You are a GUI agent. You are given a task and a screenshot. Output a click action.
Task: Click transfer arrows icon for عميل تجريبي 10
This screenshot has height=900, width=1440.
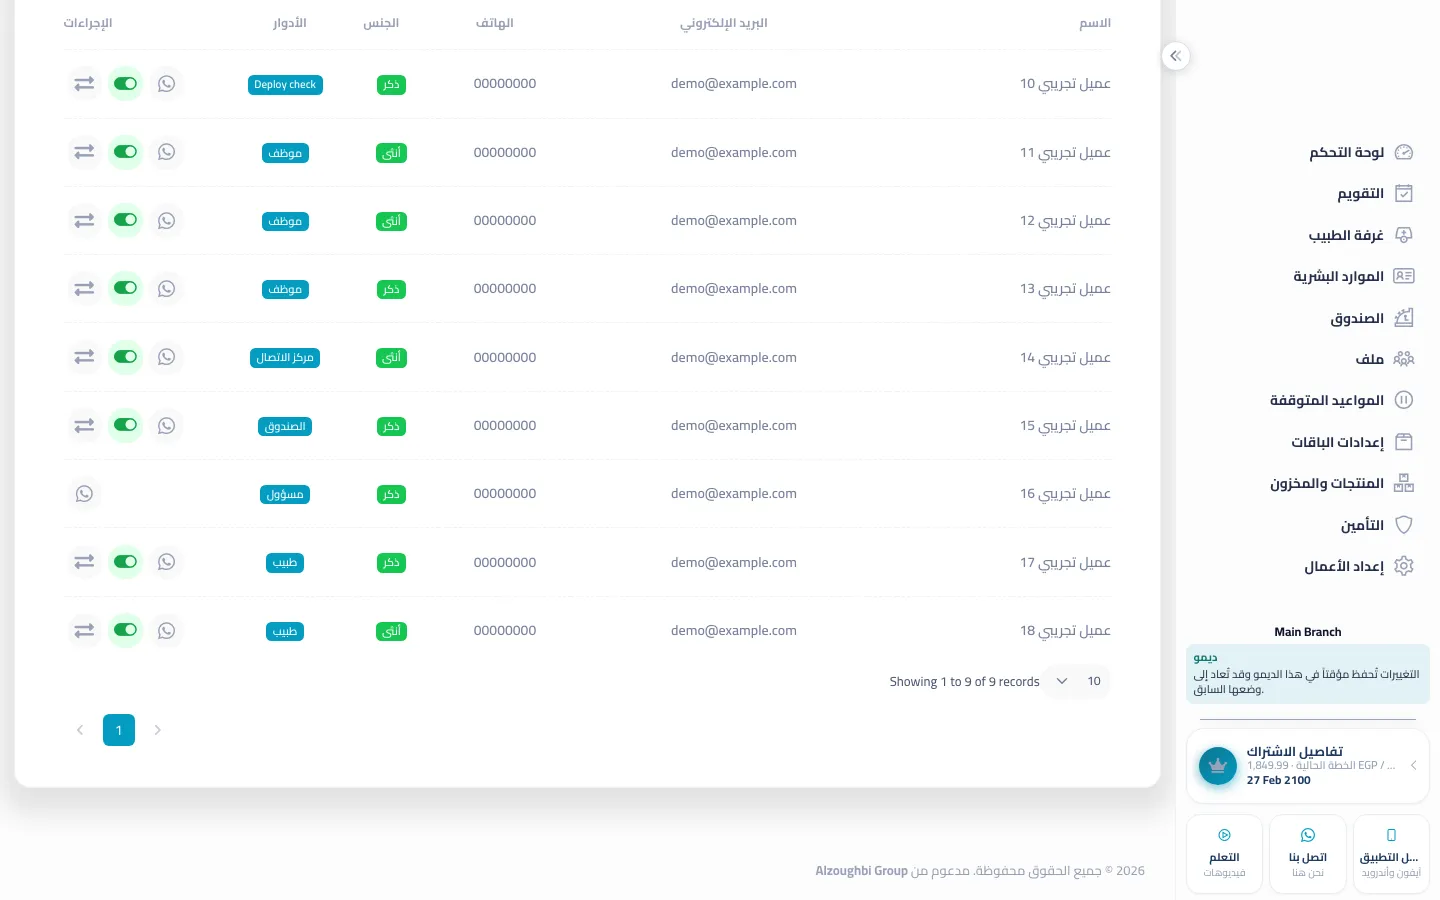point(84,84)
